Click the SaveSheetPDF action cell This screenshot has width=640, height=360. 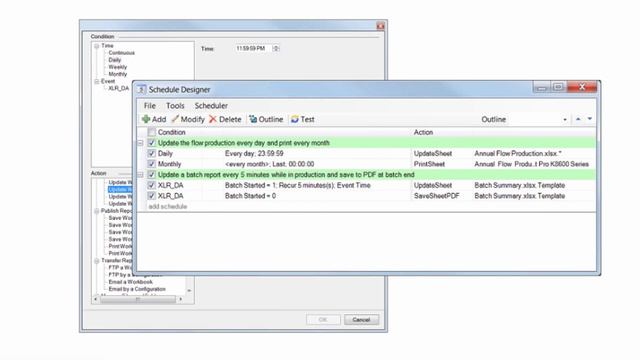(436, 196)
